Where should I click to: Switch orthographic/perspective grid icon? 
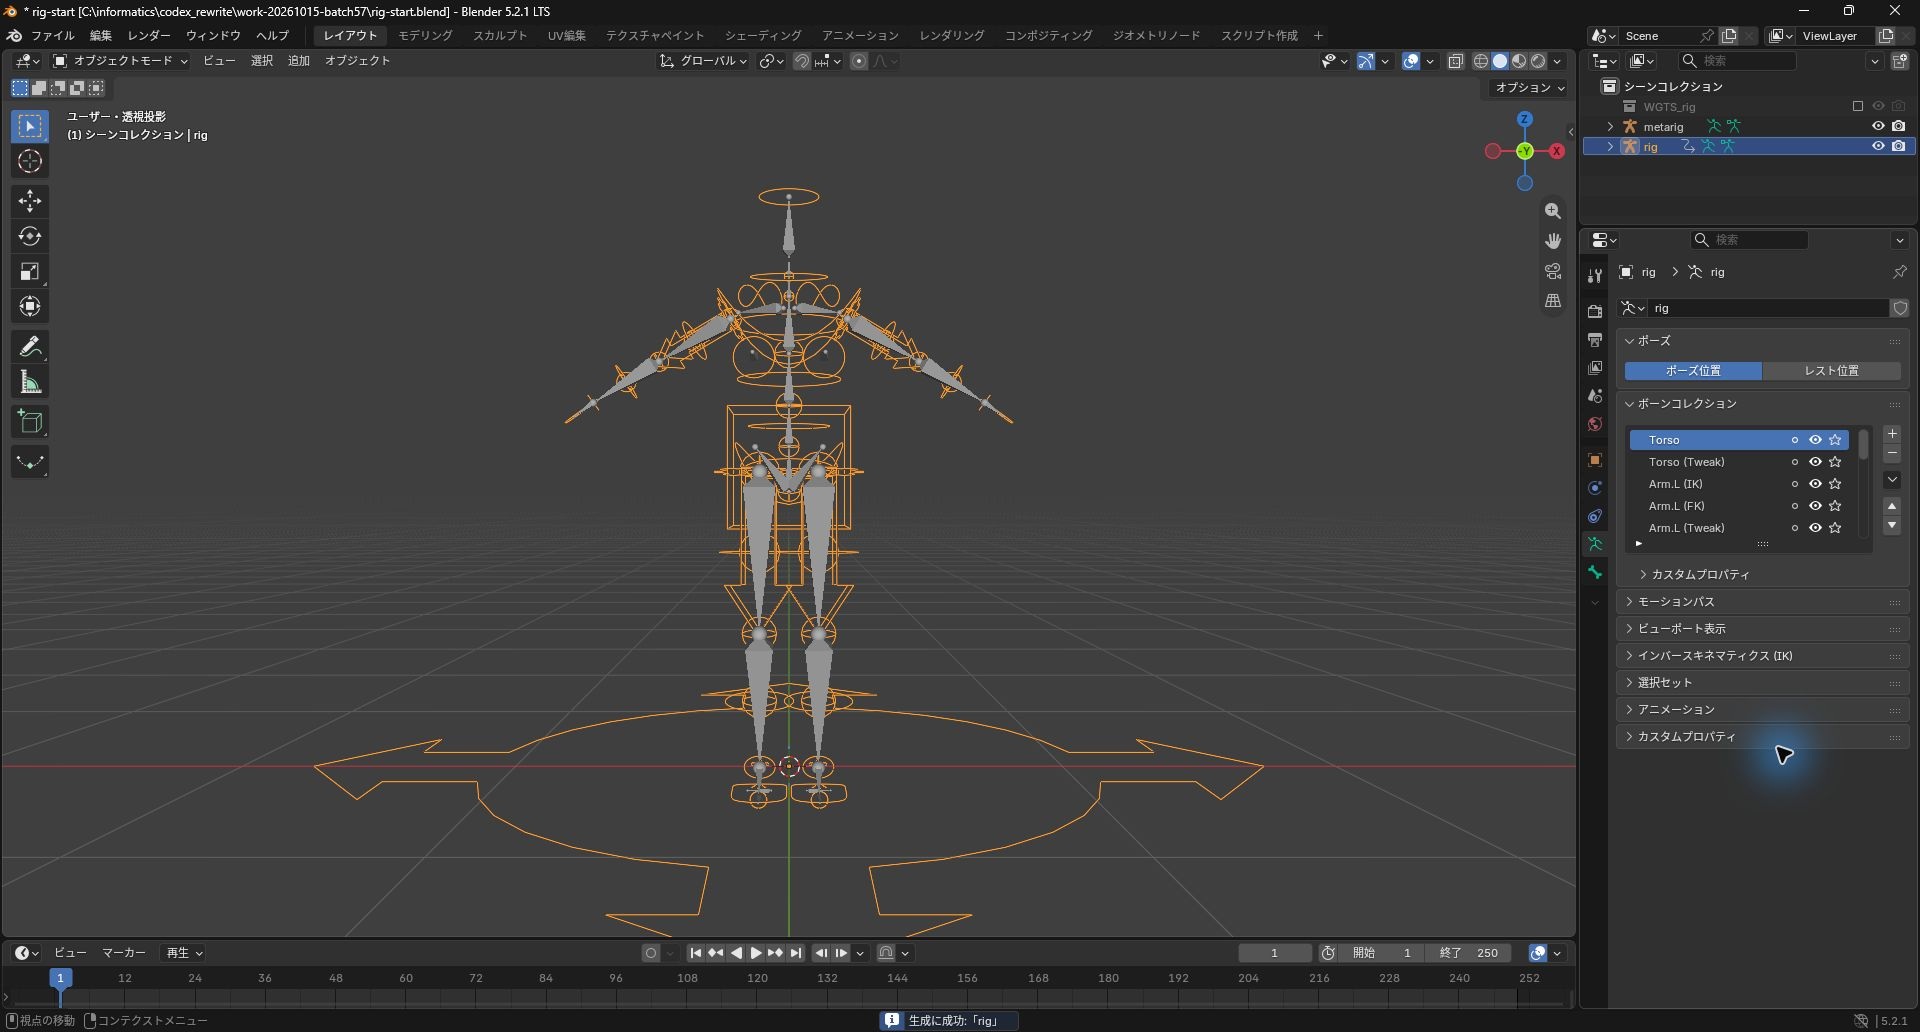tap(1553, 301)
